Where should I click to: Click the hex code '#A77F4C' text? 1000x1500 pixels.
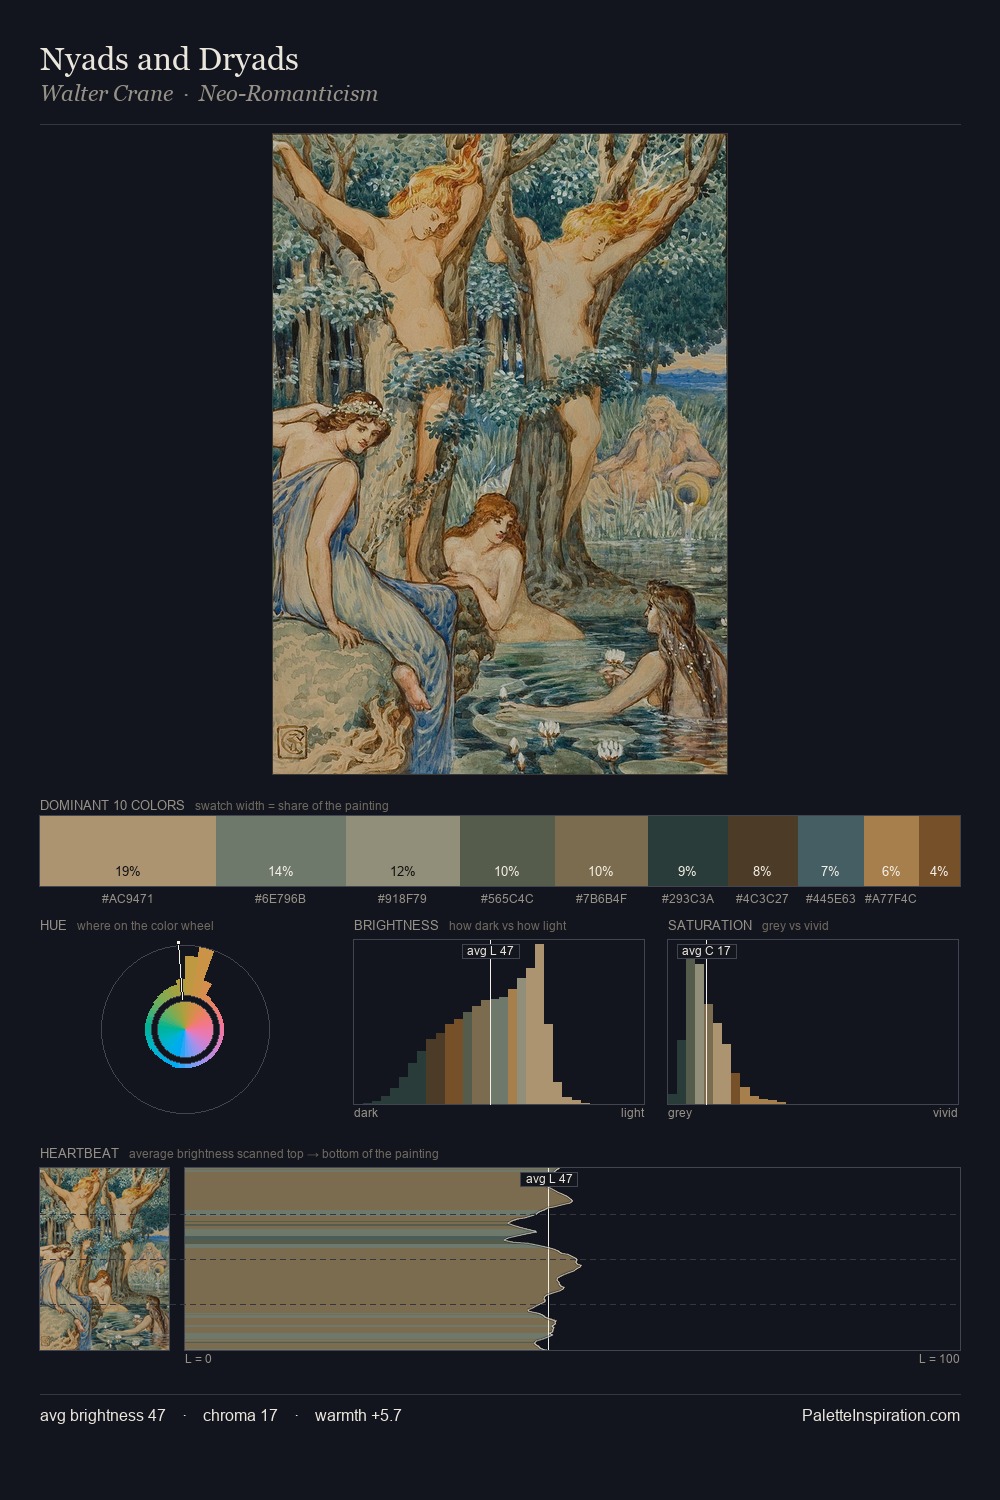pyautogui.click(x=891, y=899)
